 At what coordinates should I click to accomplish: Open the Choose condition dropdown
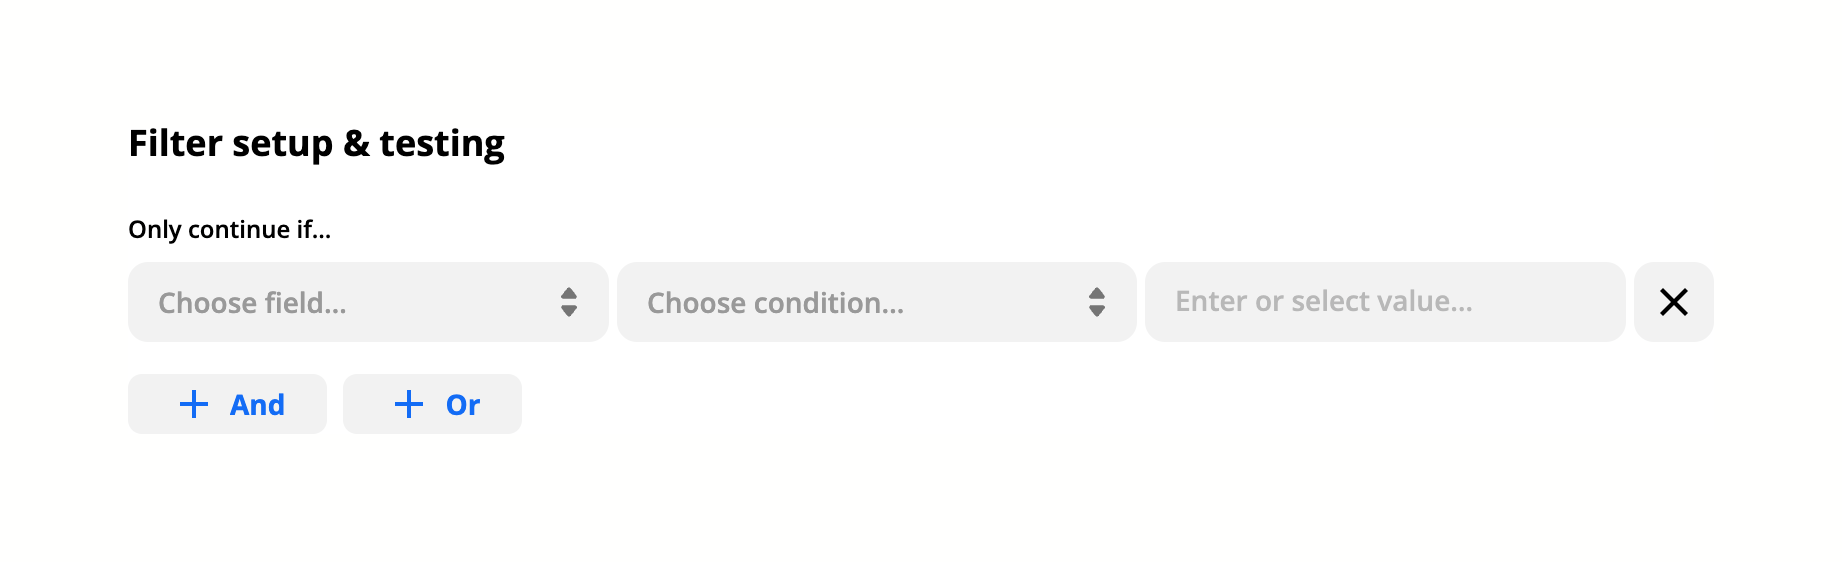876,302
